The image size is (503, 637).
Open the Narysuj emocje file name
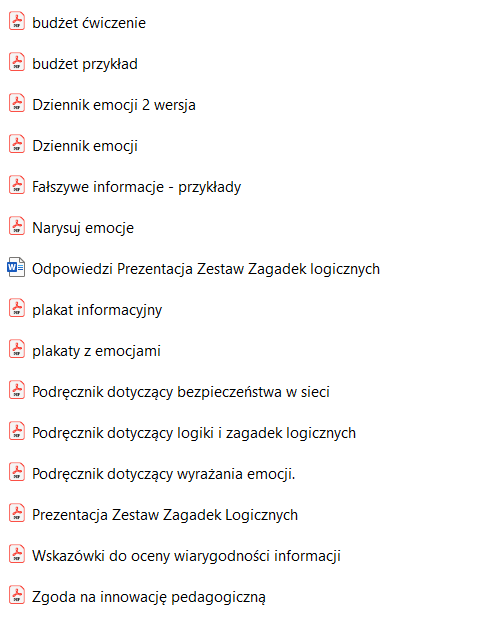pos(83,228)
